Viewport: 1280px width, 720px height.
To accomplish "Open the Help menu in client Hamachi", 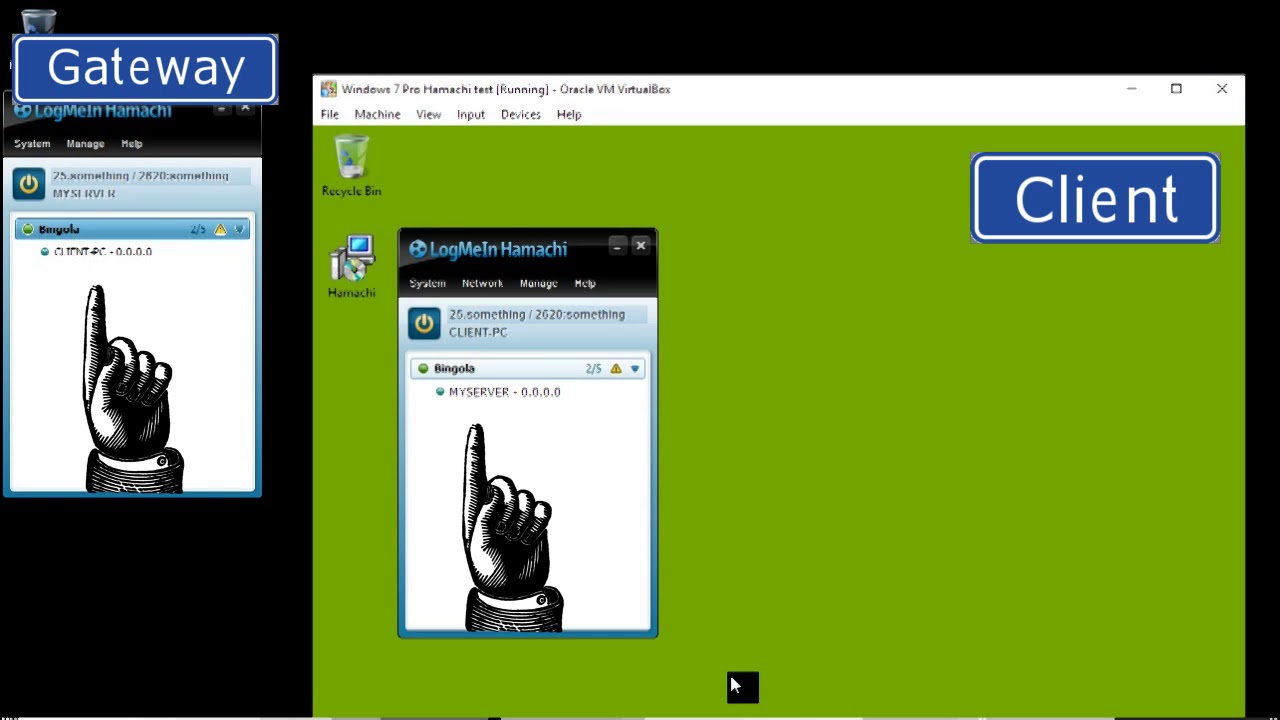I will [585, 283].
